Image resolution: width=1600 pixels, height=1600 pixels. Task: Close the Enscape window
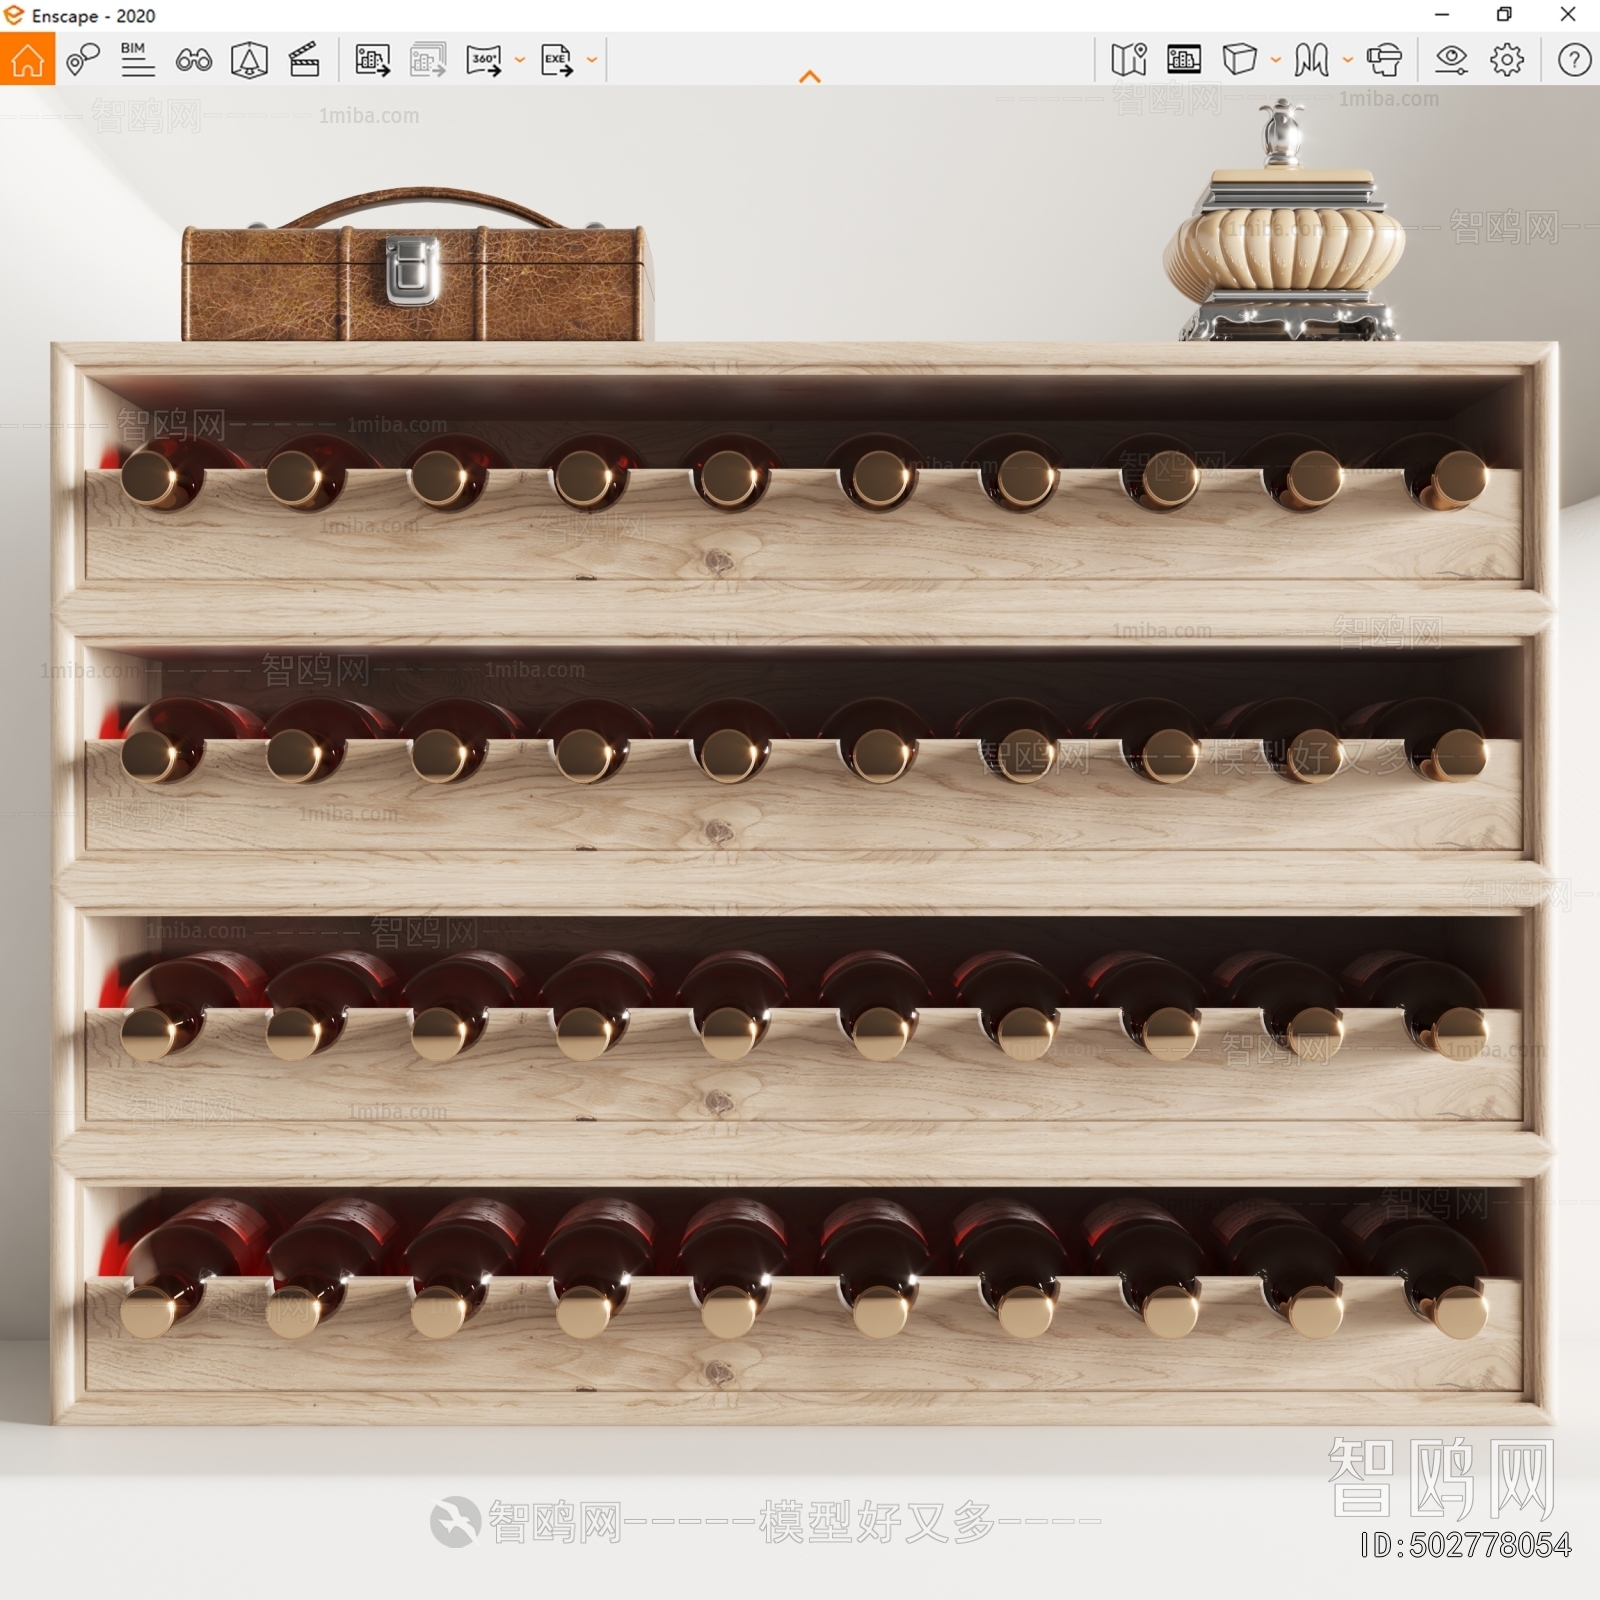pyautogui.click(x=1568, y=15)
